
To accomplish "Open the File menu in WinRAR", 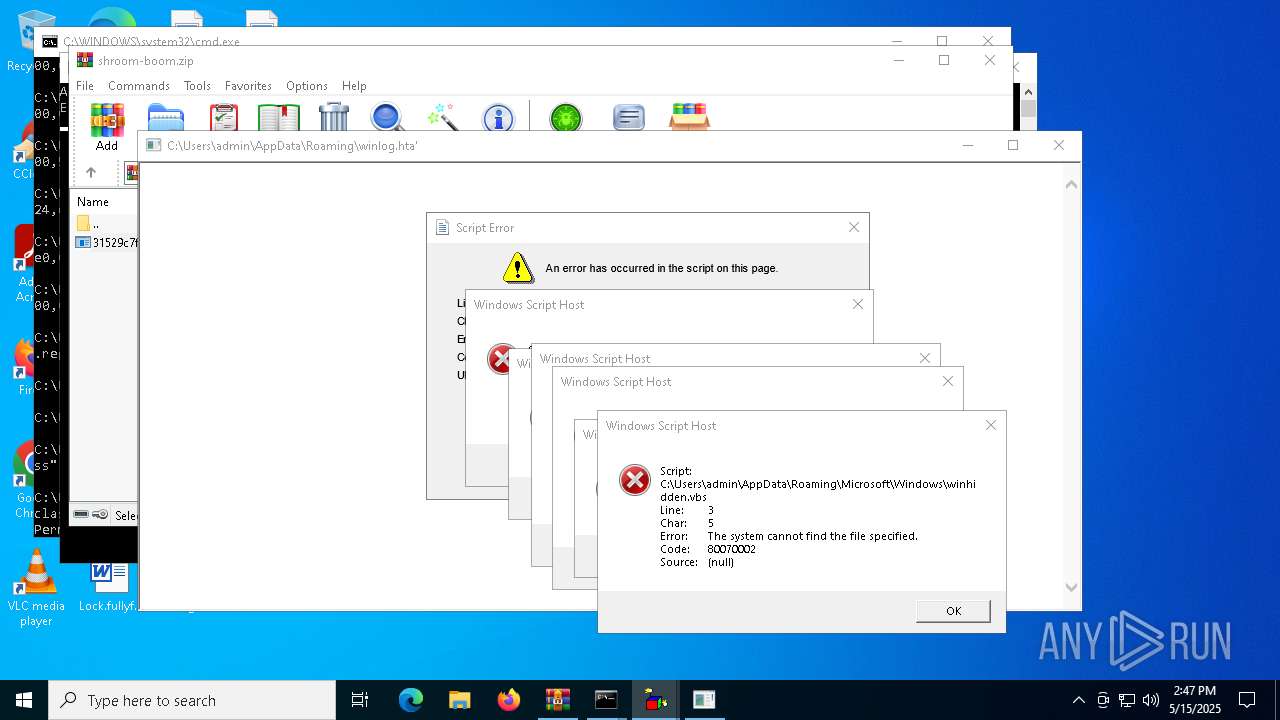I will tap(85, 86).
